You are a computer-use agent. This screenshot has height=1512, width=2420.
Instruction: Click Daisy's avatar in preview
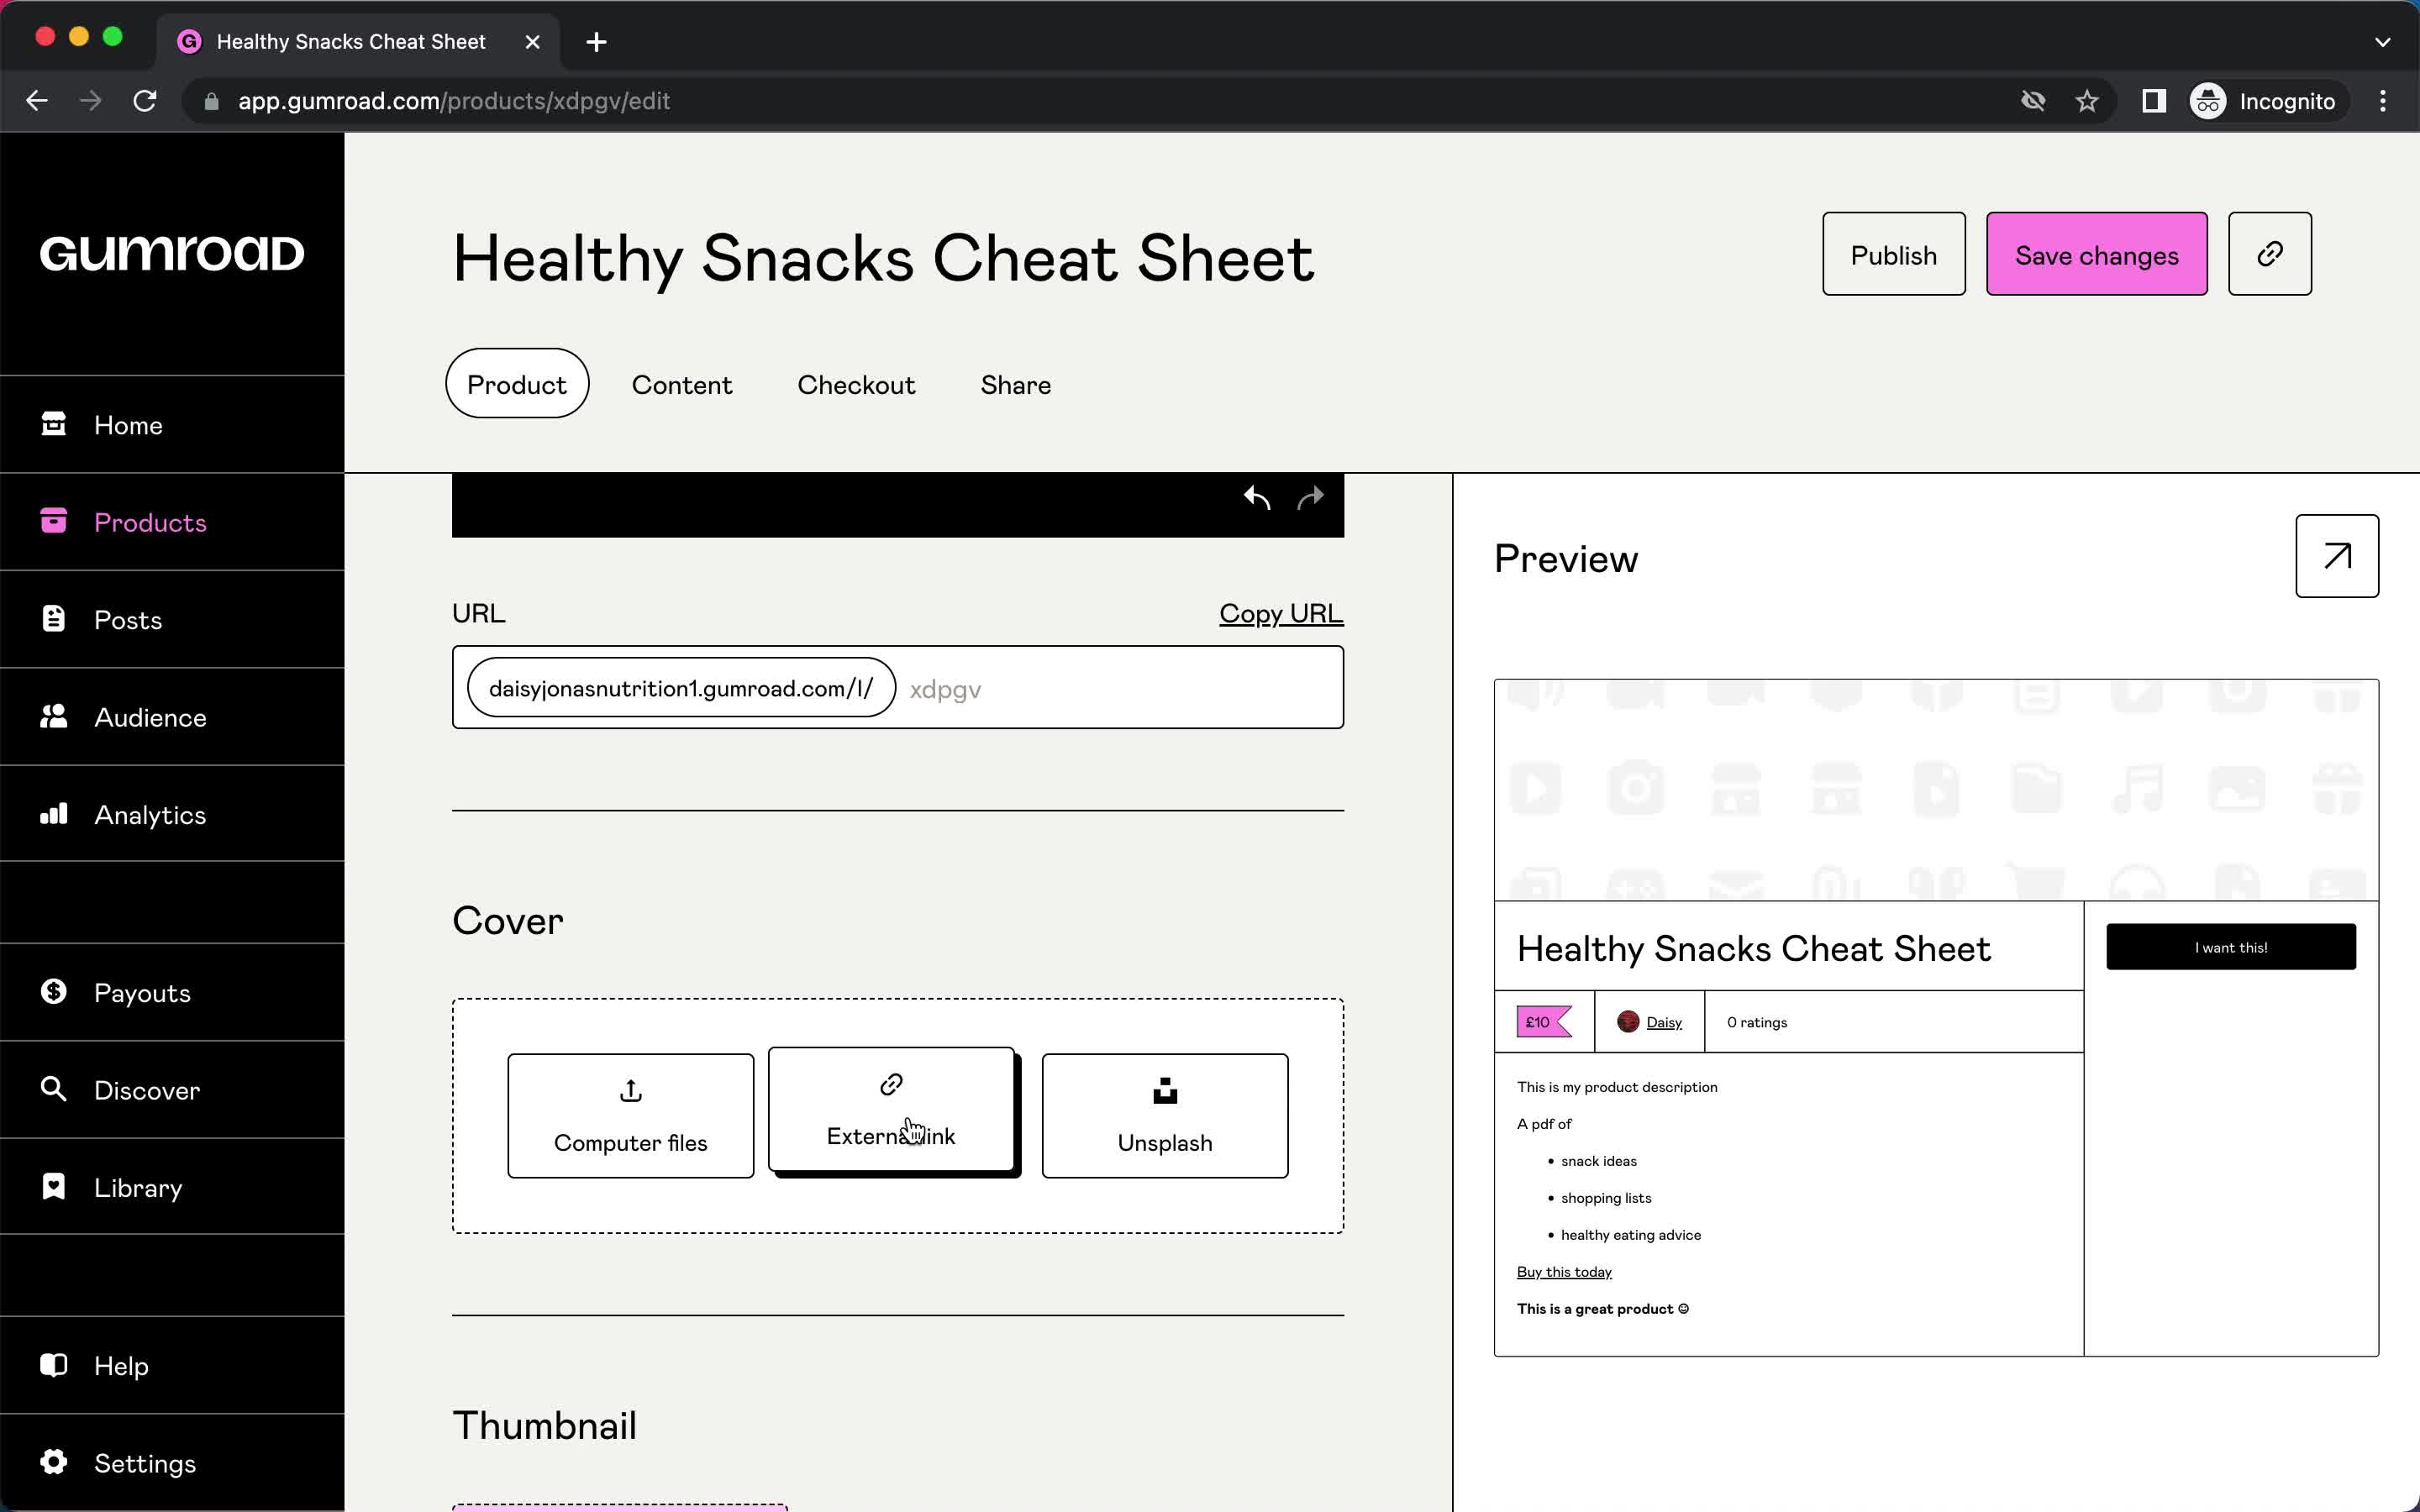(x=1628, y=1021)
